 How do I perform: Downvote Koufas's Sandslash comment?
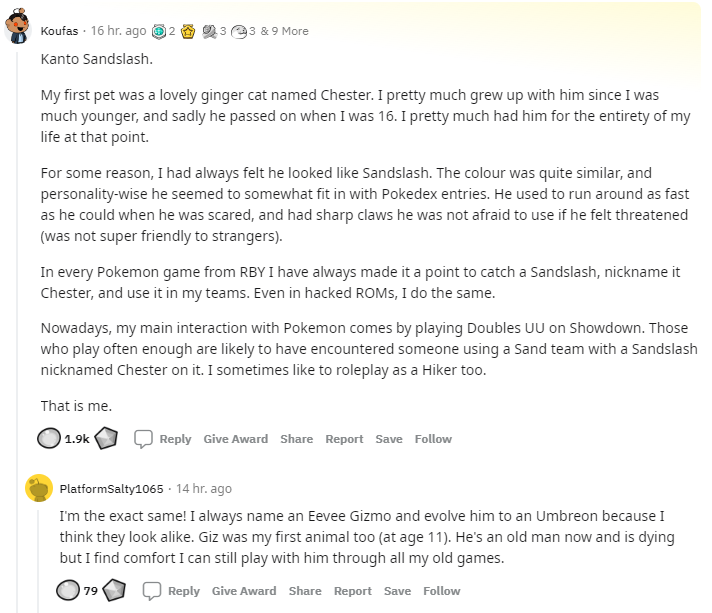tap(106, 439)
